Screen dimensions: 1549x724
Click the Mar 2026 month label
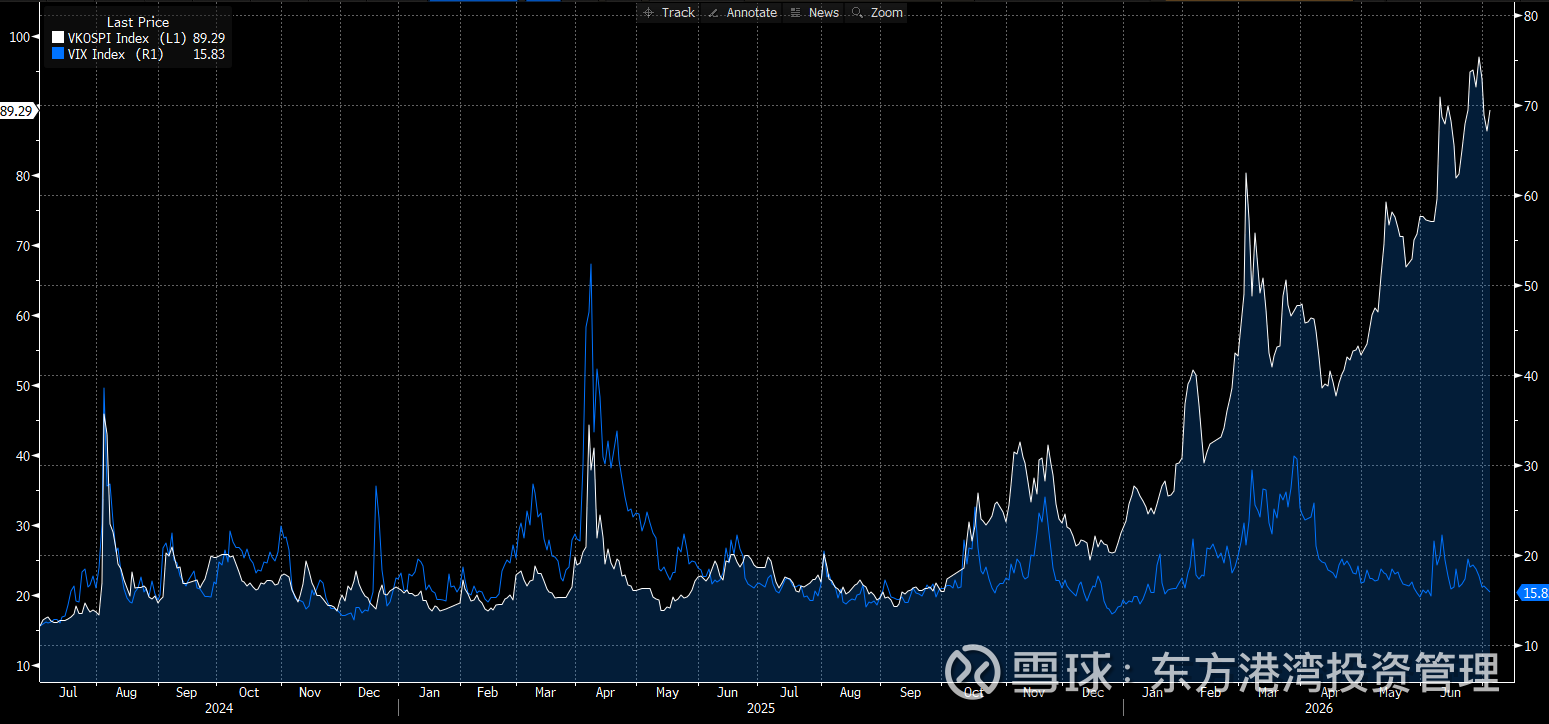pyautogui.click(x=1268, y=692)
